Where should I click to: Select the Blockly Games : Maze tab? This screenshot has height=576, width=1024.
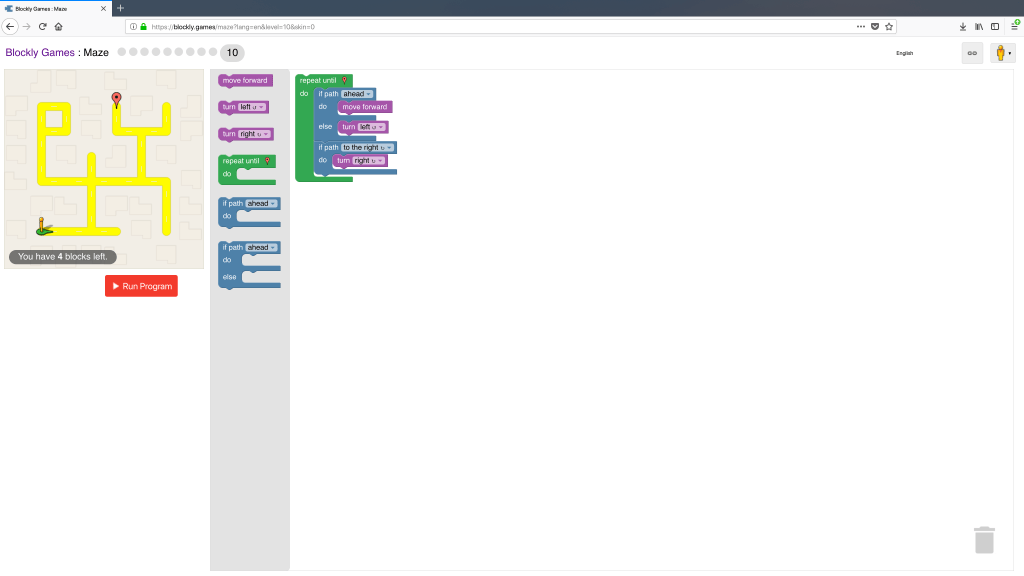(55, 8)
